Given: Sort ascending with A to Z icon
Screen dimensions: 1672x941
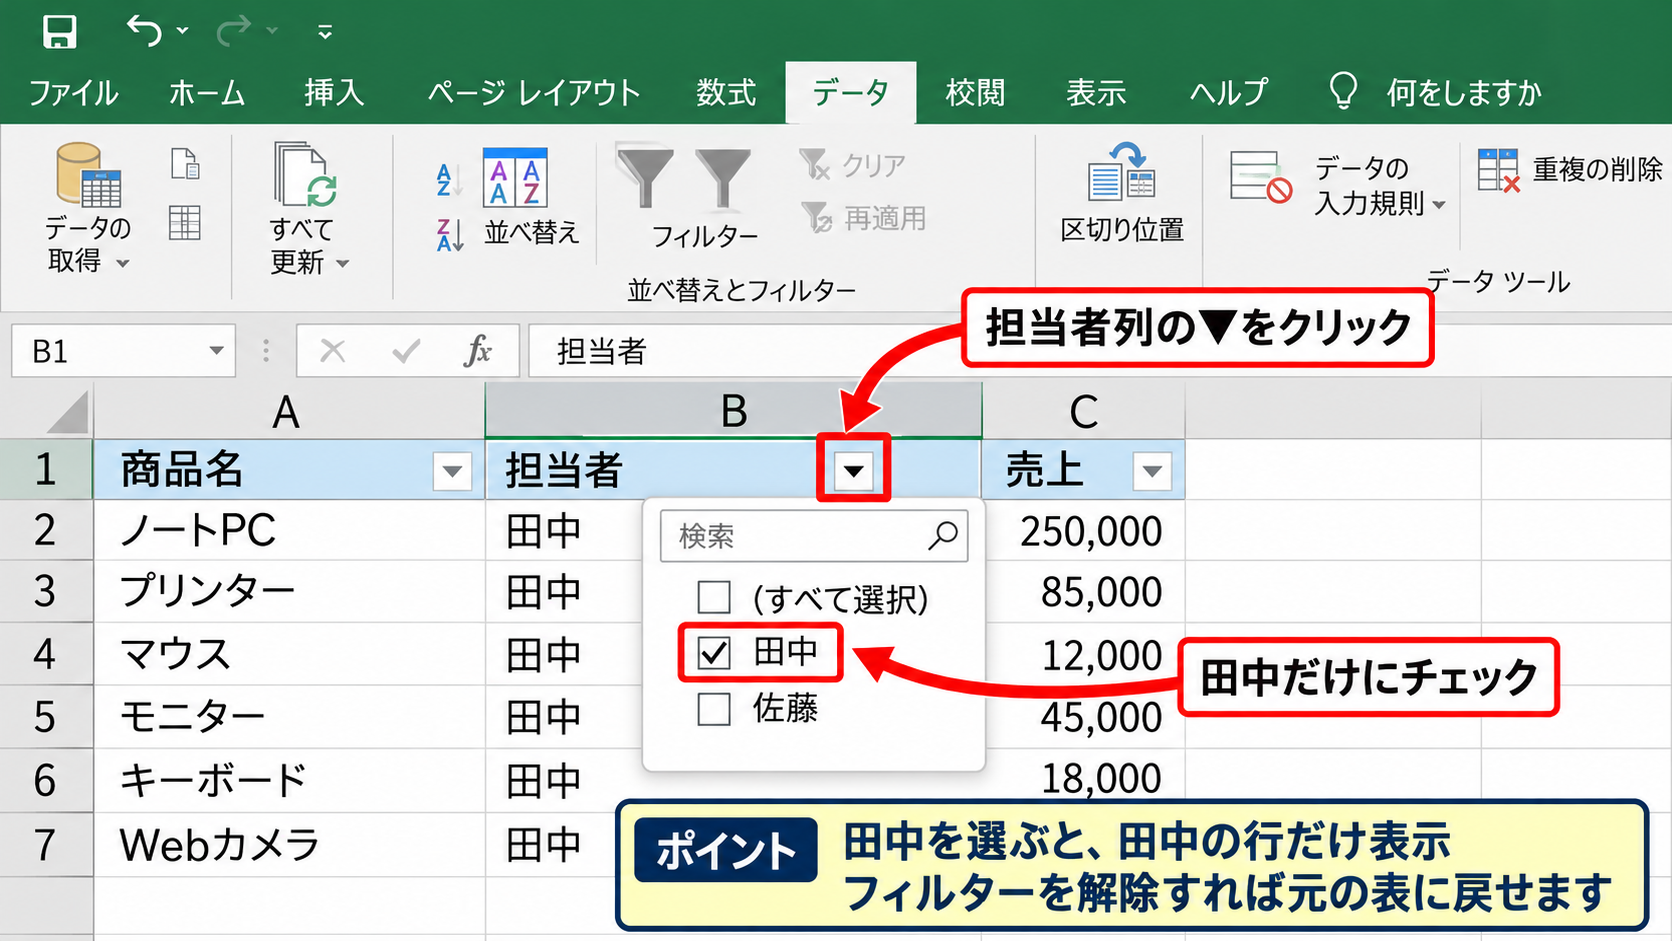Looking at the screenshot, I should coord(449,180).
